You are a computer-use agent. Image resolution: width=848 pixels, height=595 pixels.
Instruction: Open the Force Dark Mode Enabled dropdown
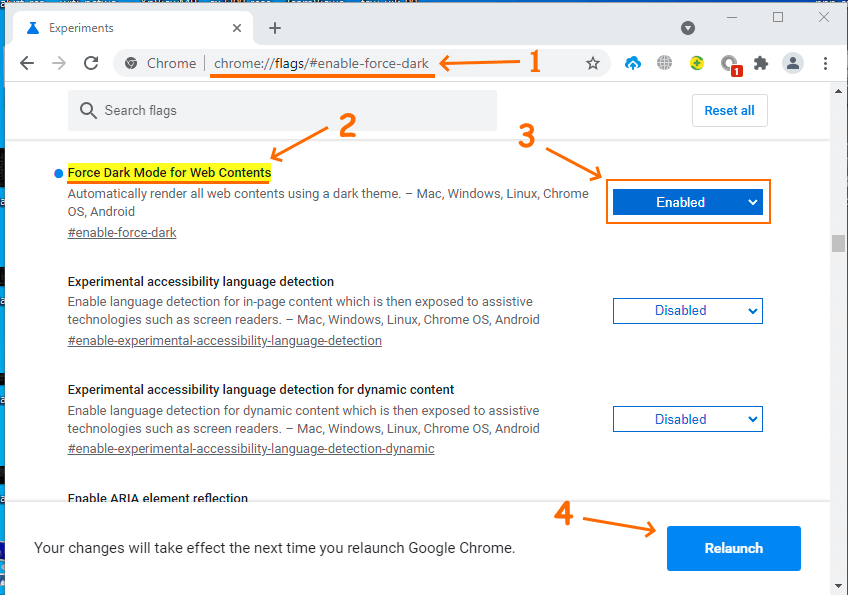[x=687, y=202]
